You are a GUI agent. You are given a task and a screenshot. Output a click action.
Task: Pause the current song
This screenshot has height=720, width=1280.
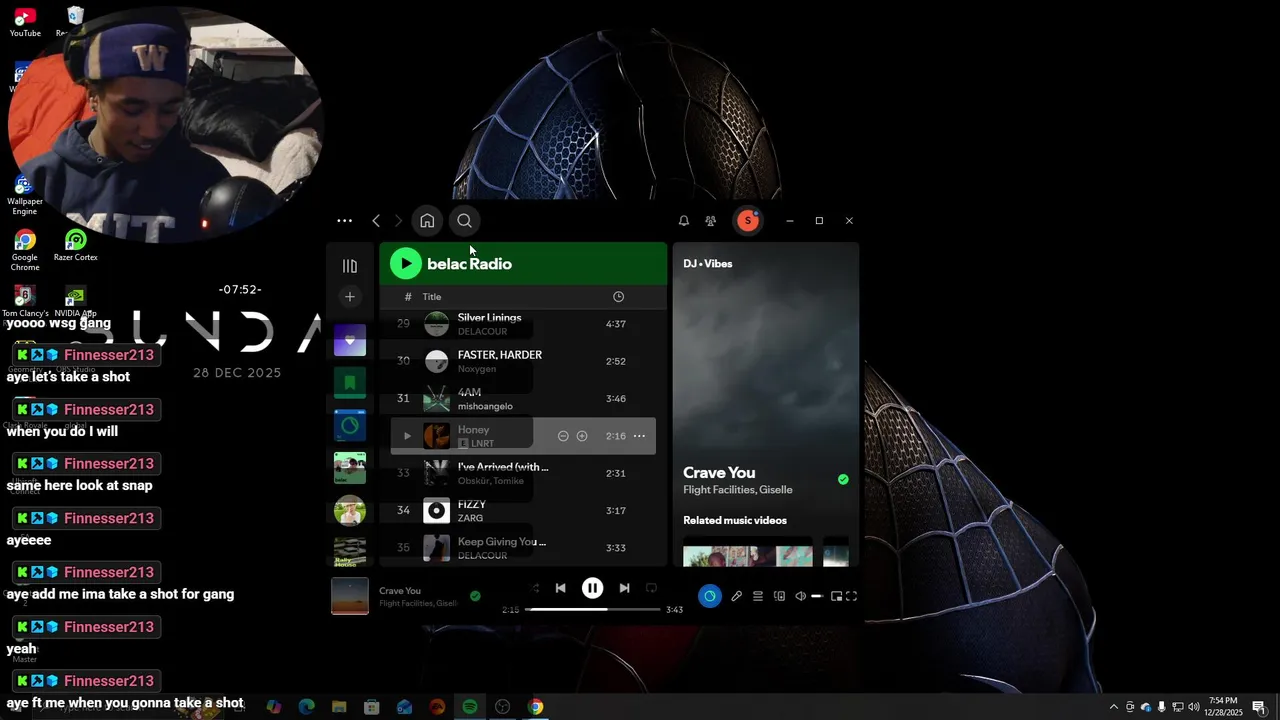593,588
